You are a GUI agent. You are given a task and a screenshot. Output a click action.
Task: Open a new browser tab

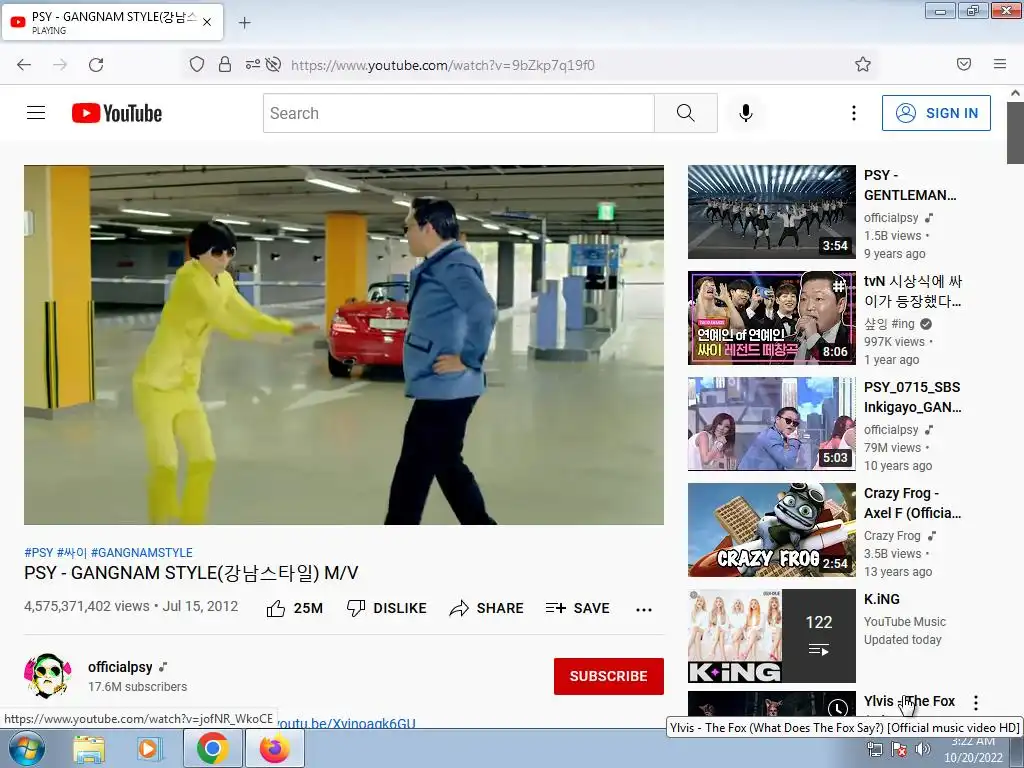click(x=244, y=23)
